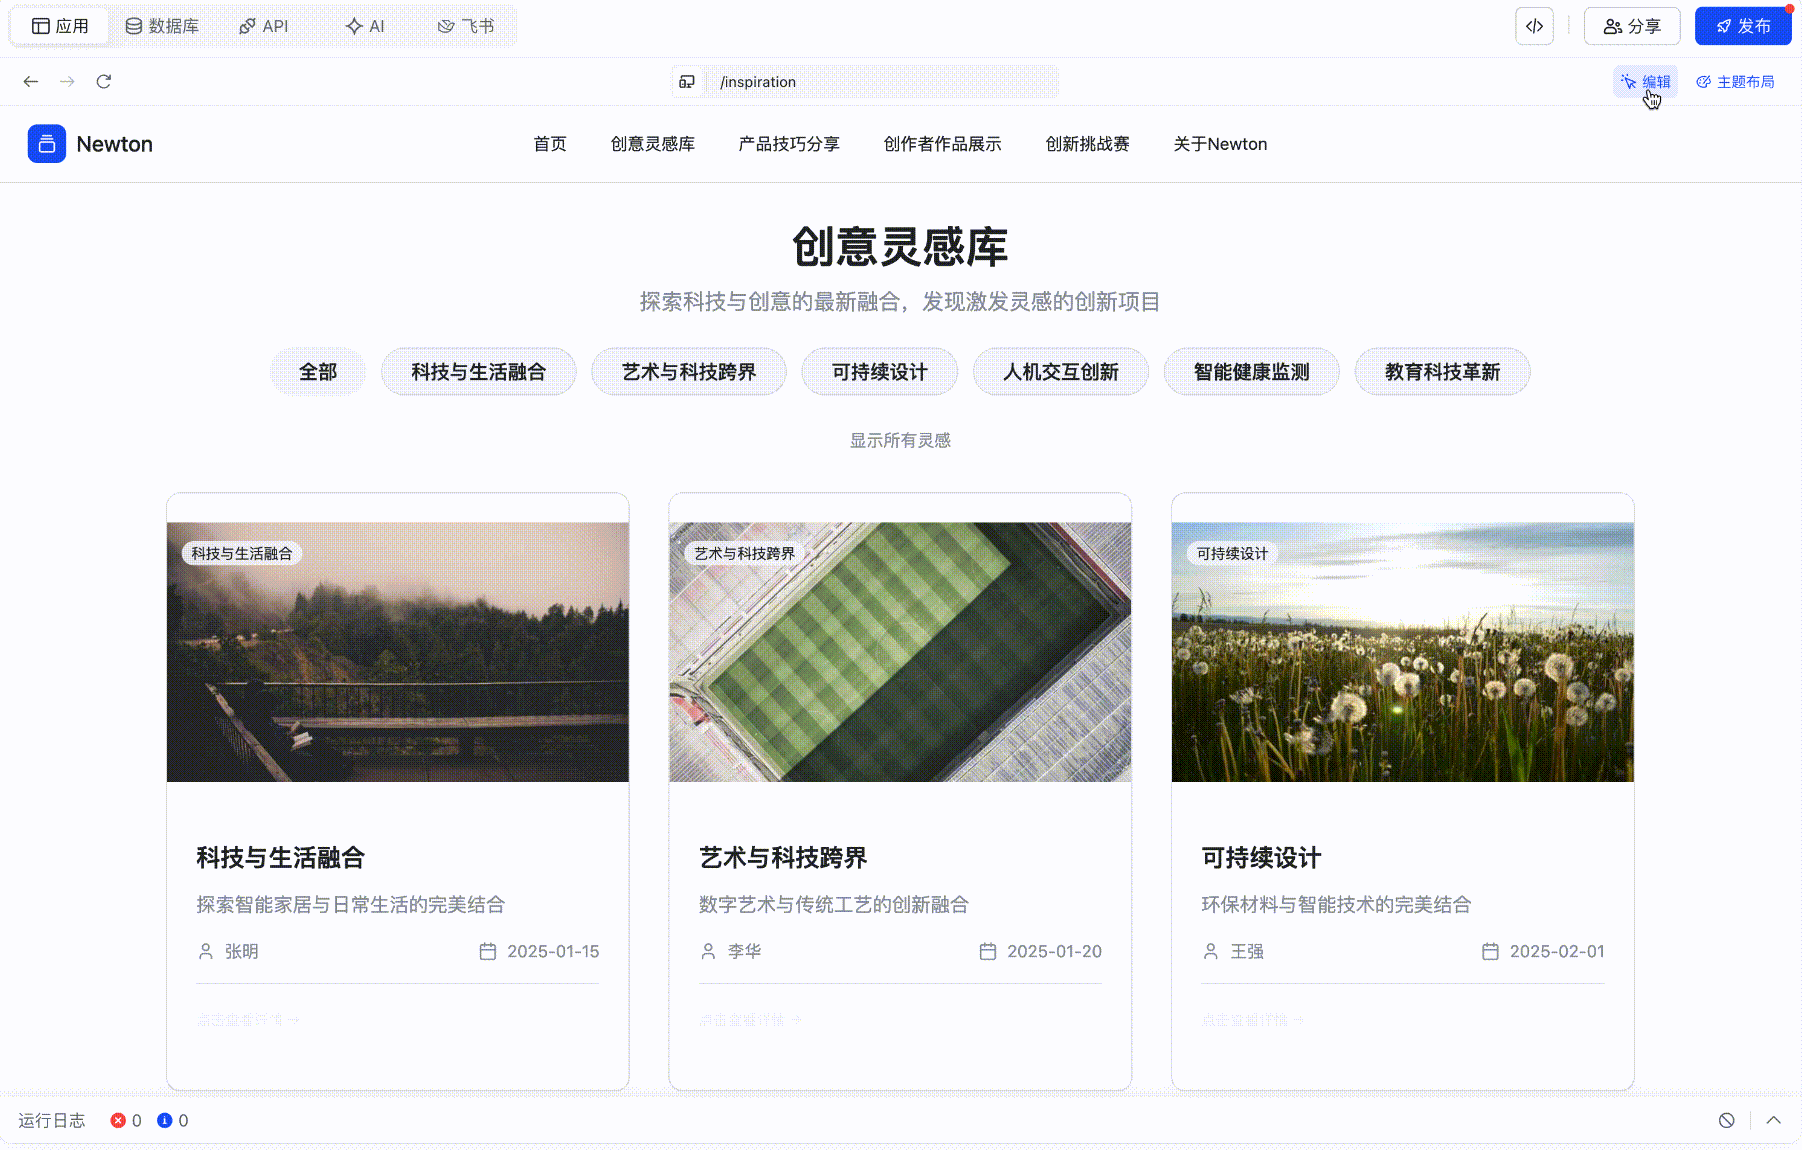
Task: Switch to the 飞书 tab
Action: (466, 26)
